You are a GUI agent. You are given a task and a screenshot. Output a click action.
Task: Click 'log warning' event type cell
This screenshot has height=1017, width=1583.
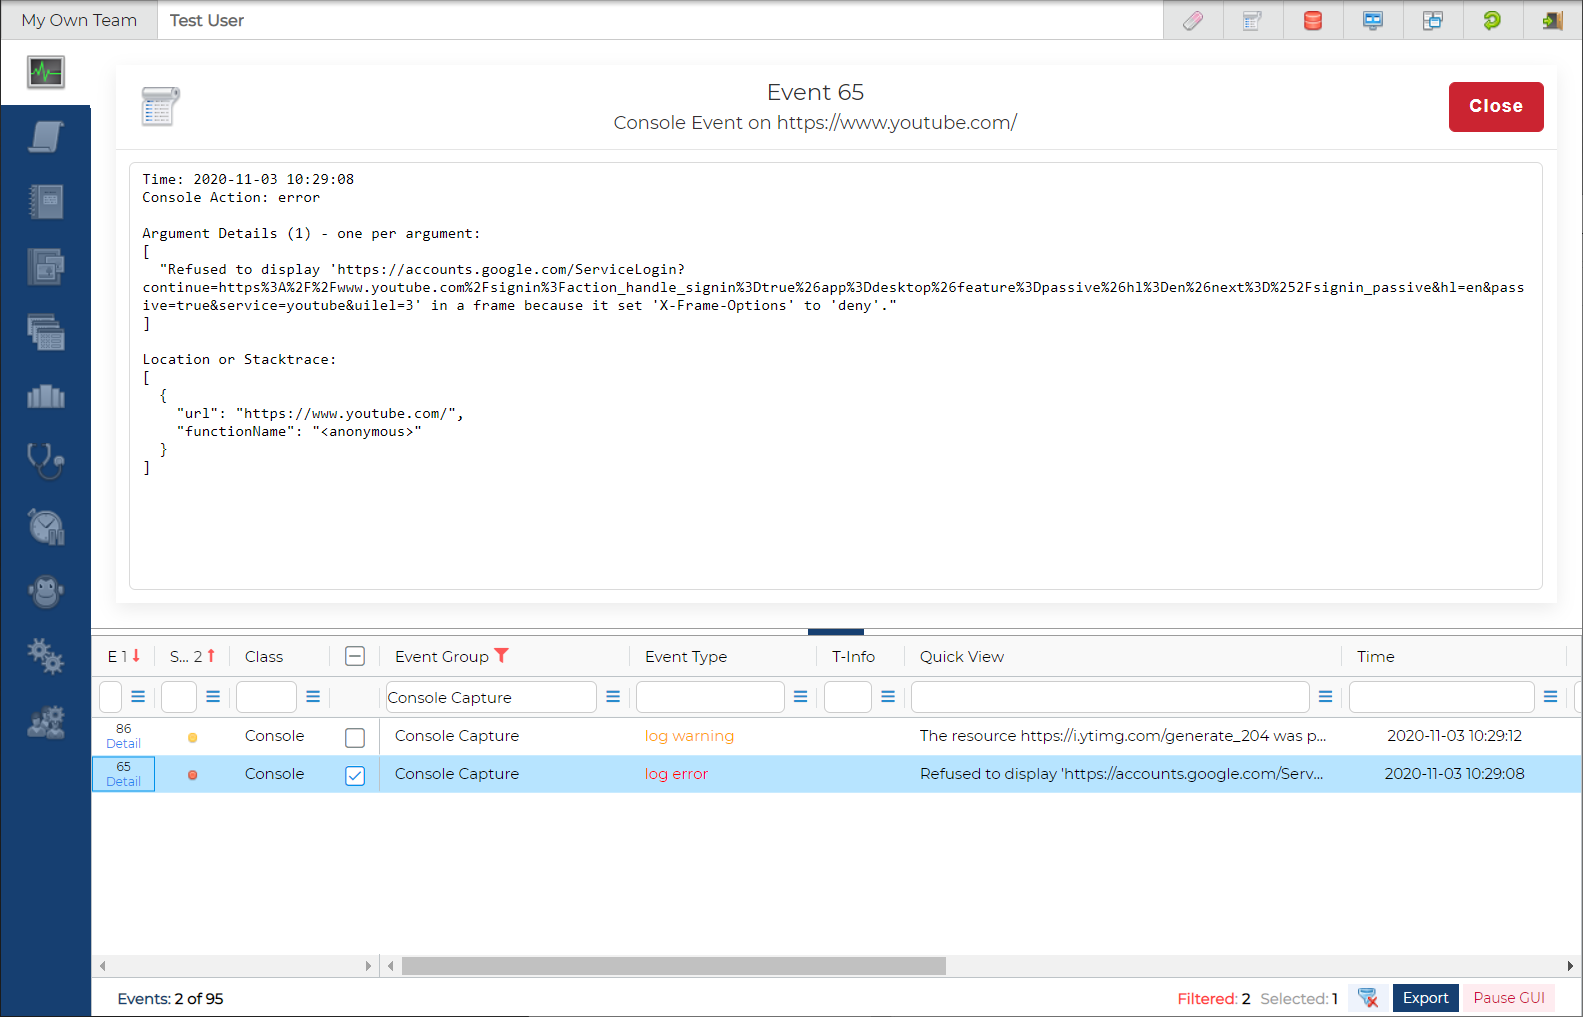coord(689,736)
